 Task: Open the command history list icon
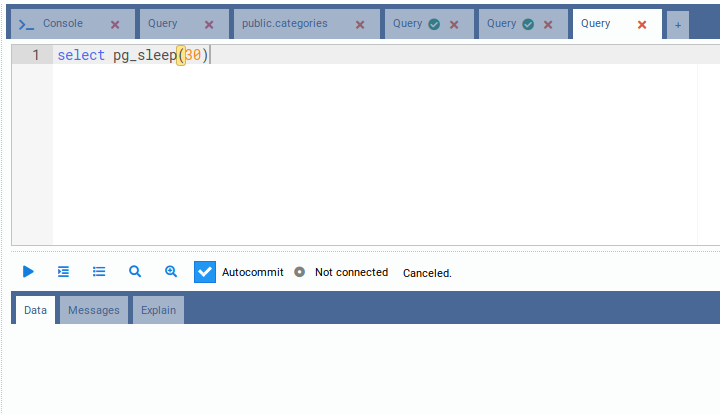point(99,271)
